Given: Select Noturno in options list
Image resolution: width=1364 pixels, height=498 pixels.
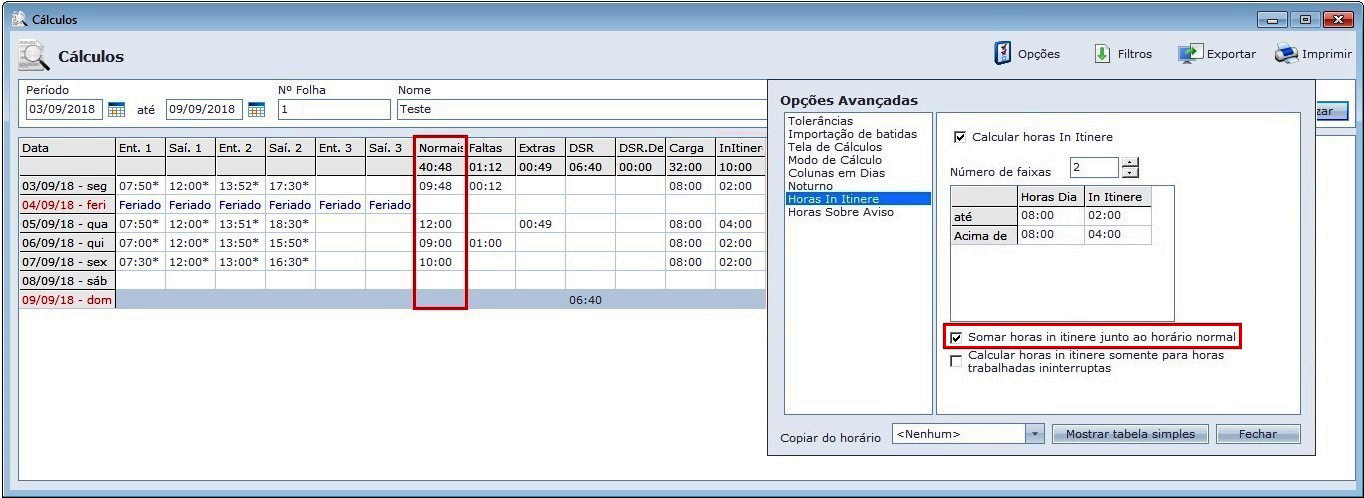Looking at the screenshot, I should coord(810,186).
